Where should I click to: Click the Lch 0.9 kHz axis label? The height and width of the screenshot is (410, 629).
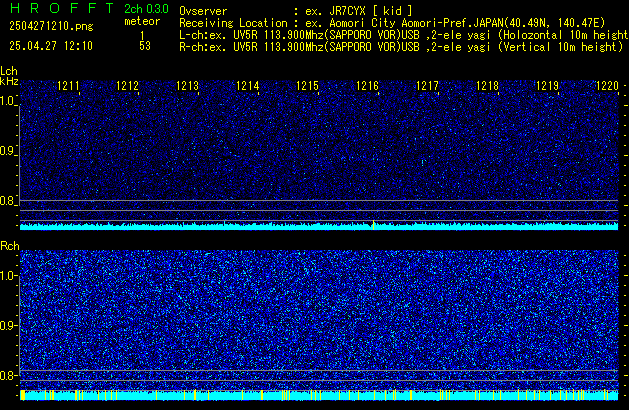coord(7,151)
